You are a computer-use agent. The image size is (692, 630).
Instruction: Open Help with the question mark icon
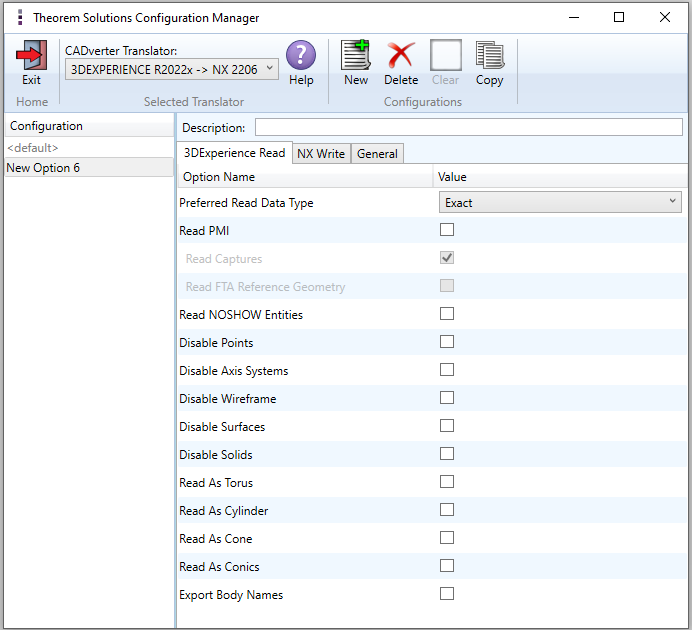301,55
